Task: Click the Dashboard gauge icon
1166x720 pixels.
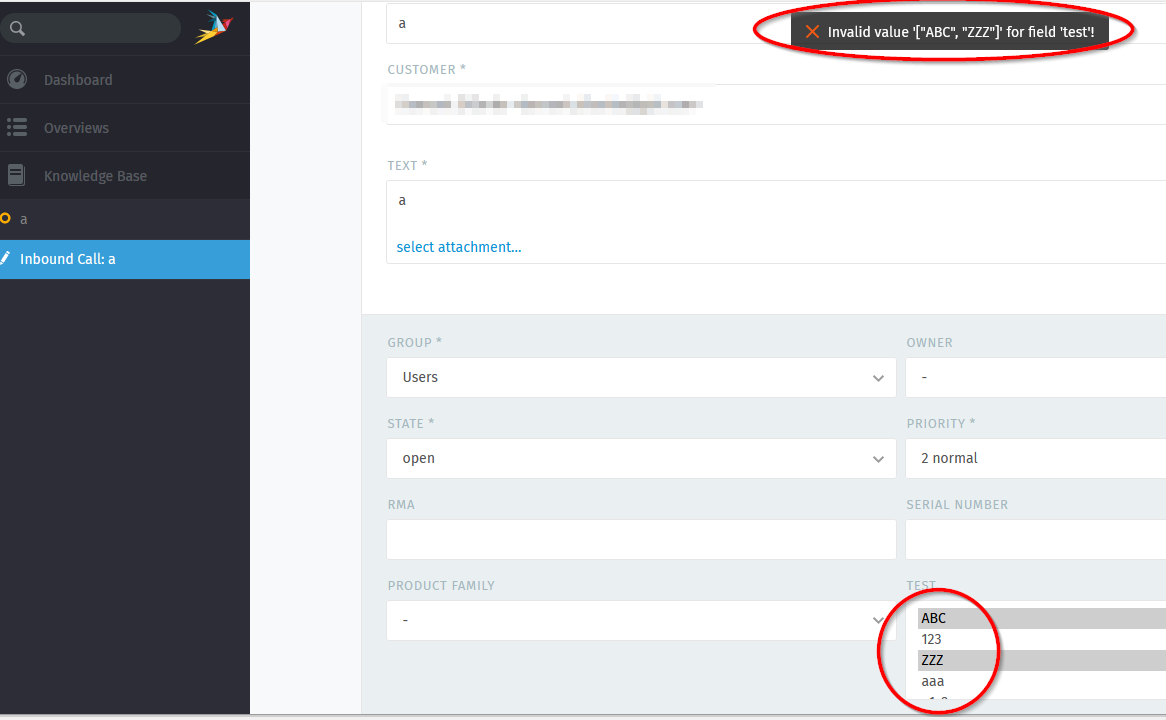Action: tap(17, 79)
